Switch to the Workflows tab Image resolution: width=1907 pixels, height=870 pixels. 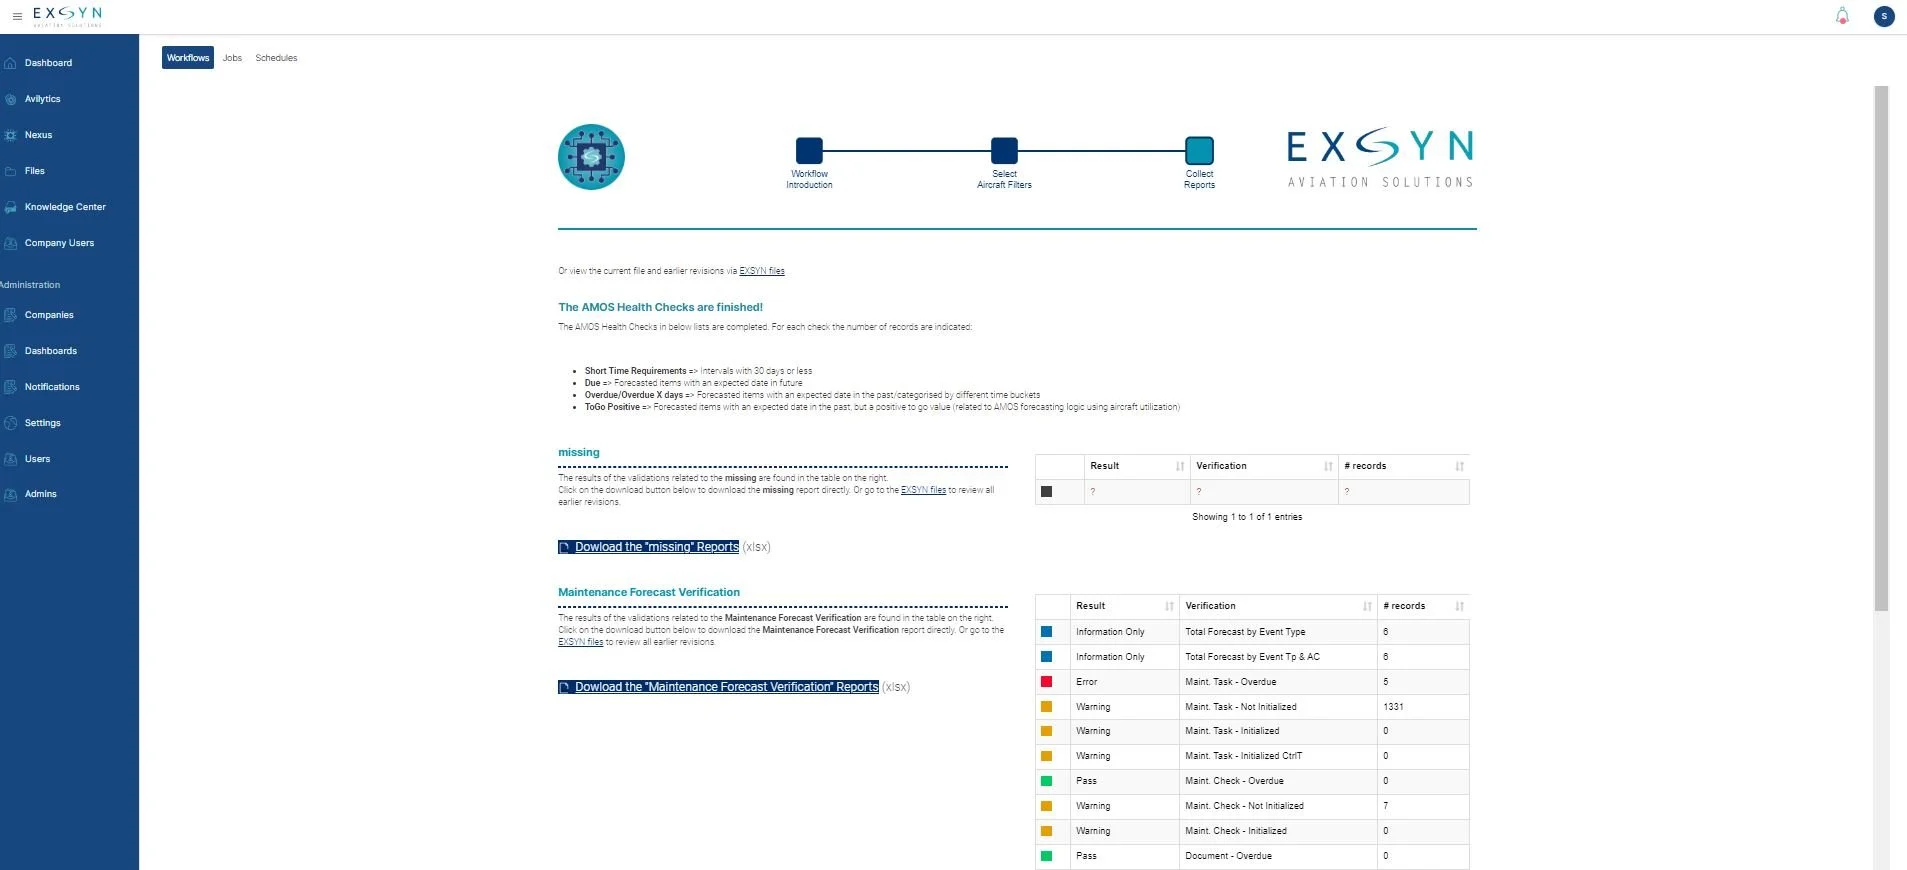(188, 58)
